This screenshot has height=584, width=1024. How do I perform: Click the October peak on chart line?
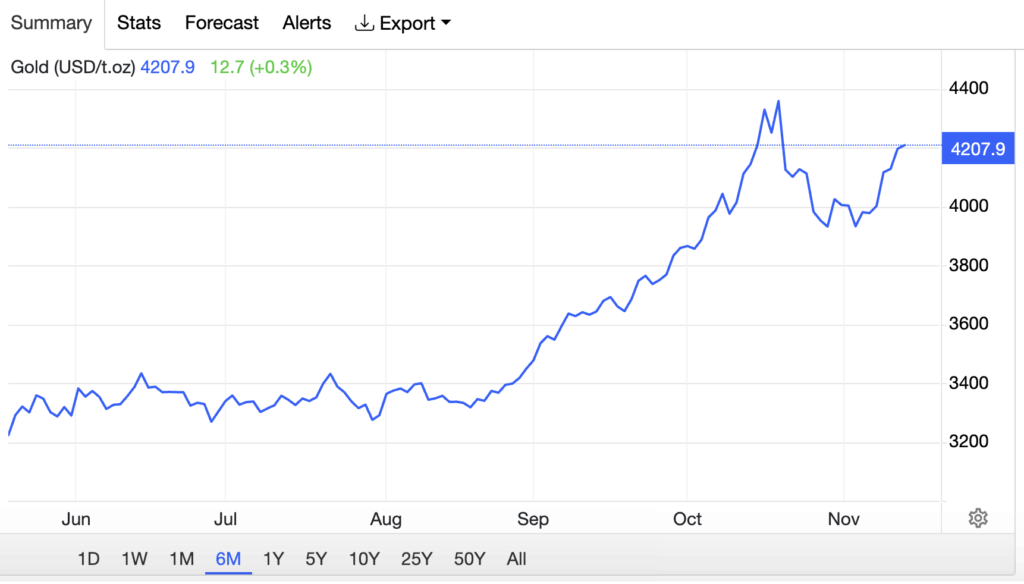click(x=778, y=101)
